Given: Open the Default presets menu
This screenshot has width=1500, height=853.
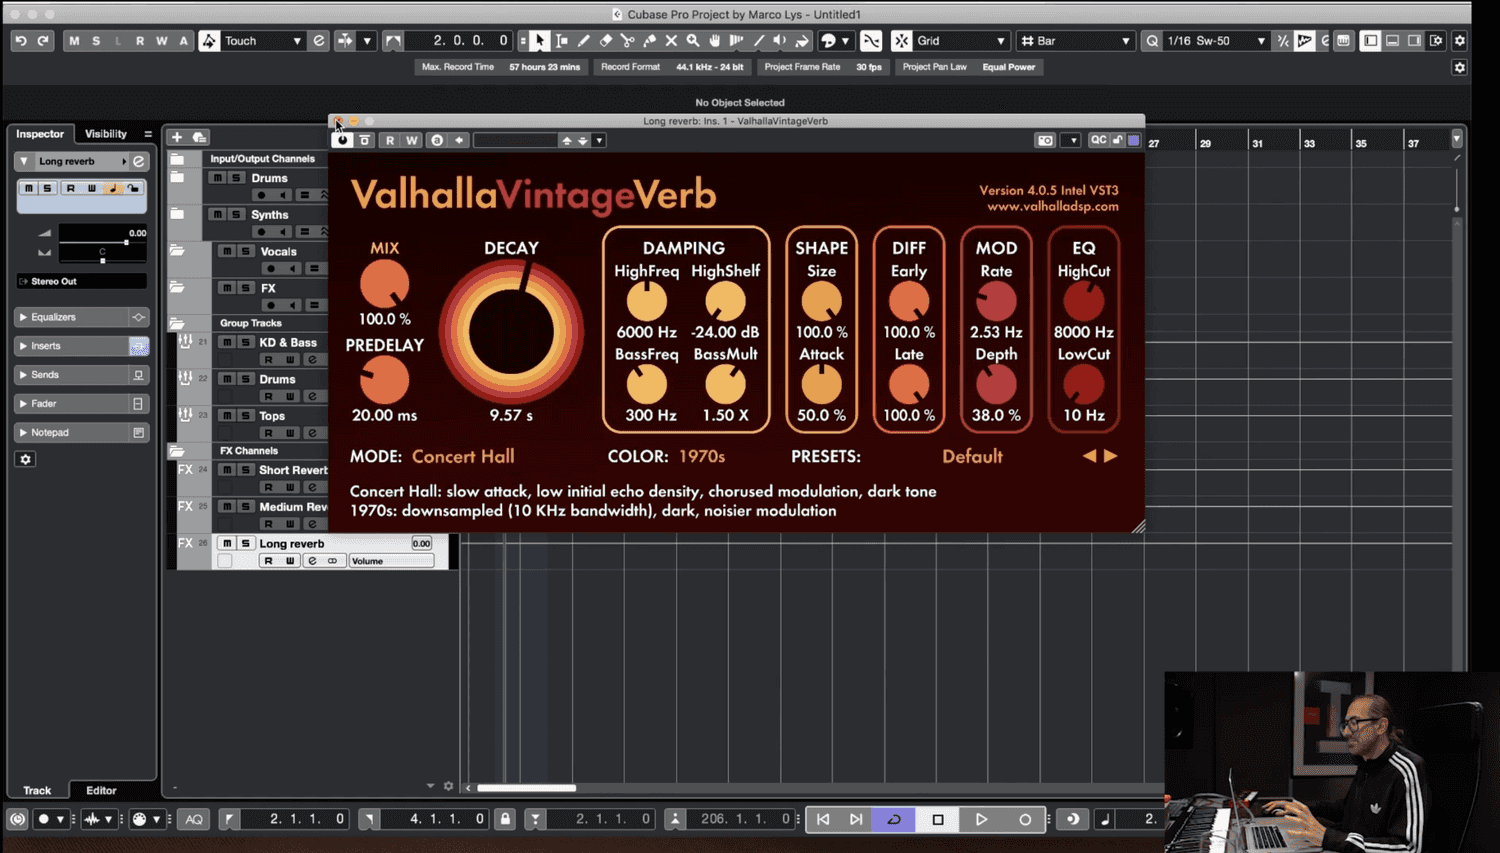Looking at the screenshot, I should [x=972, y=456].
